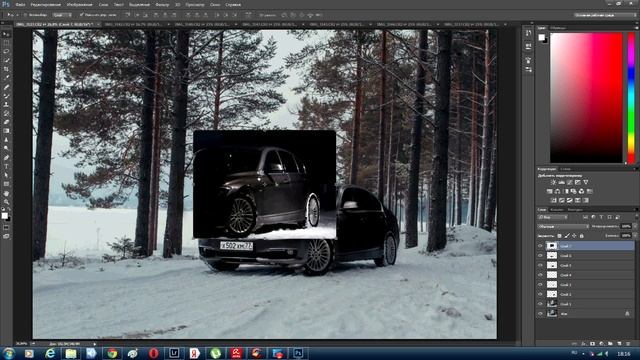The width and height of the screenshot is (640, 360).
Task: Select the Pen tool
Action: (x=6, y=158)
